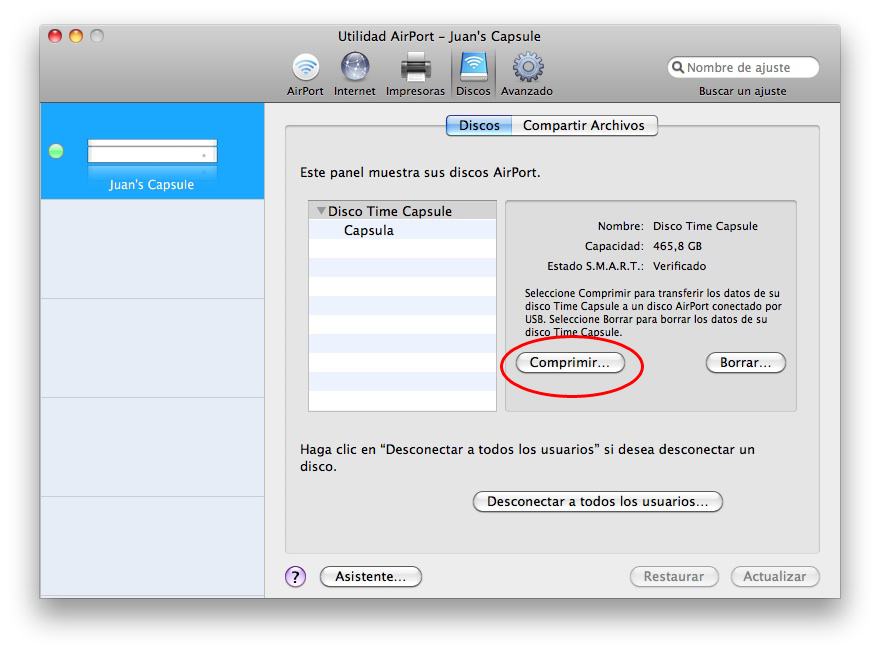
Task: Focus the Nombre de ajuste search field
Action: tap(743, 67)
